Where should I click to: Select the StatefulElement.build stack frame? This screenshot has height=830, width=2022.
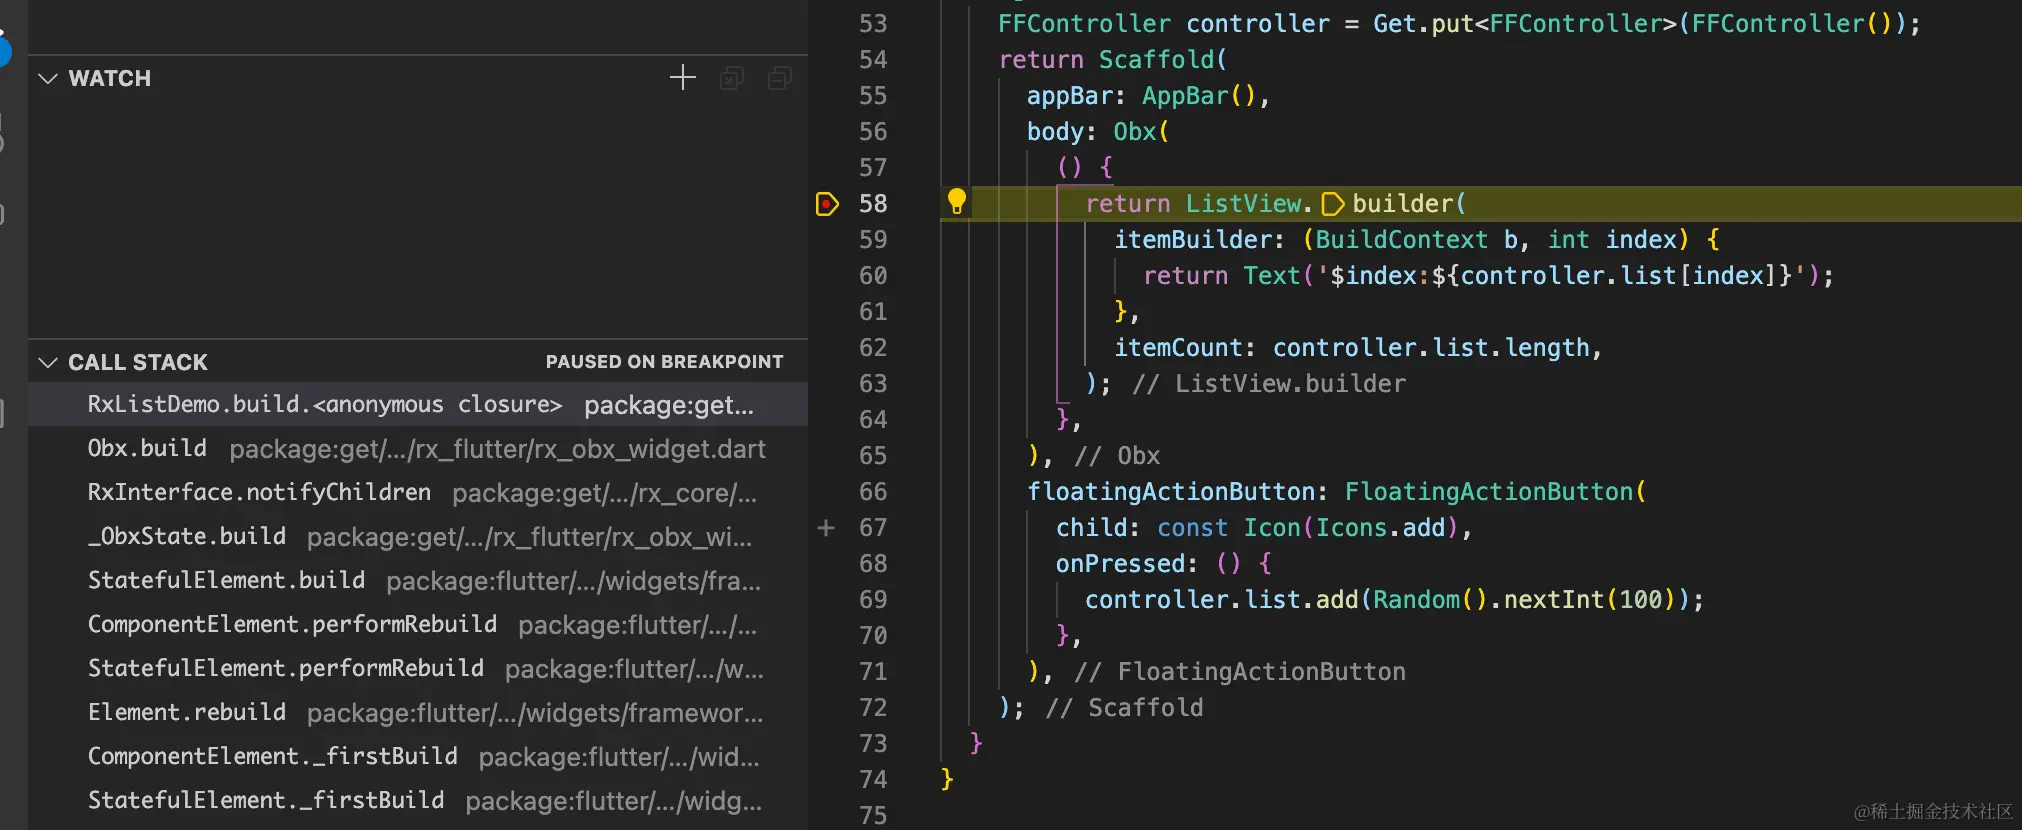(x=418, y=580)
